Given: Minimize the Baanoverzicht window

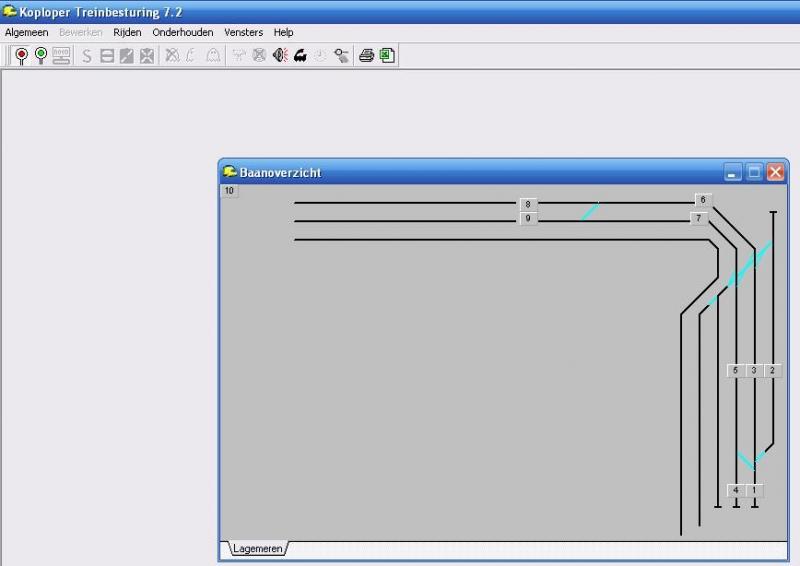Looking at the screenshot, I should (x=732, y=173).
